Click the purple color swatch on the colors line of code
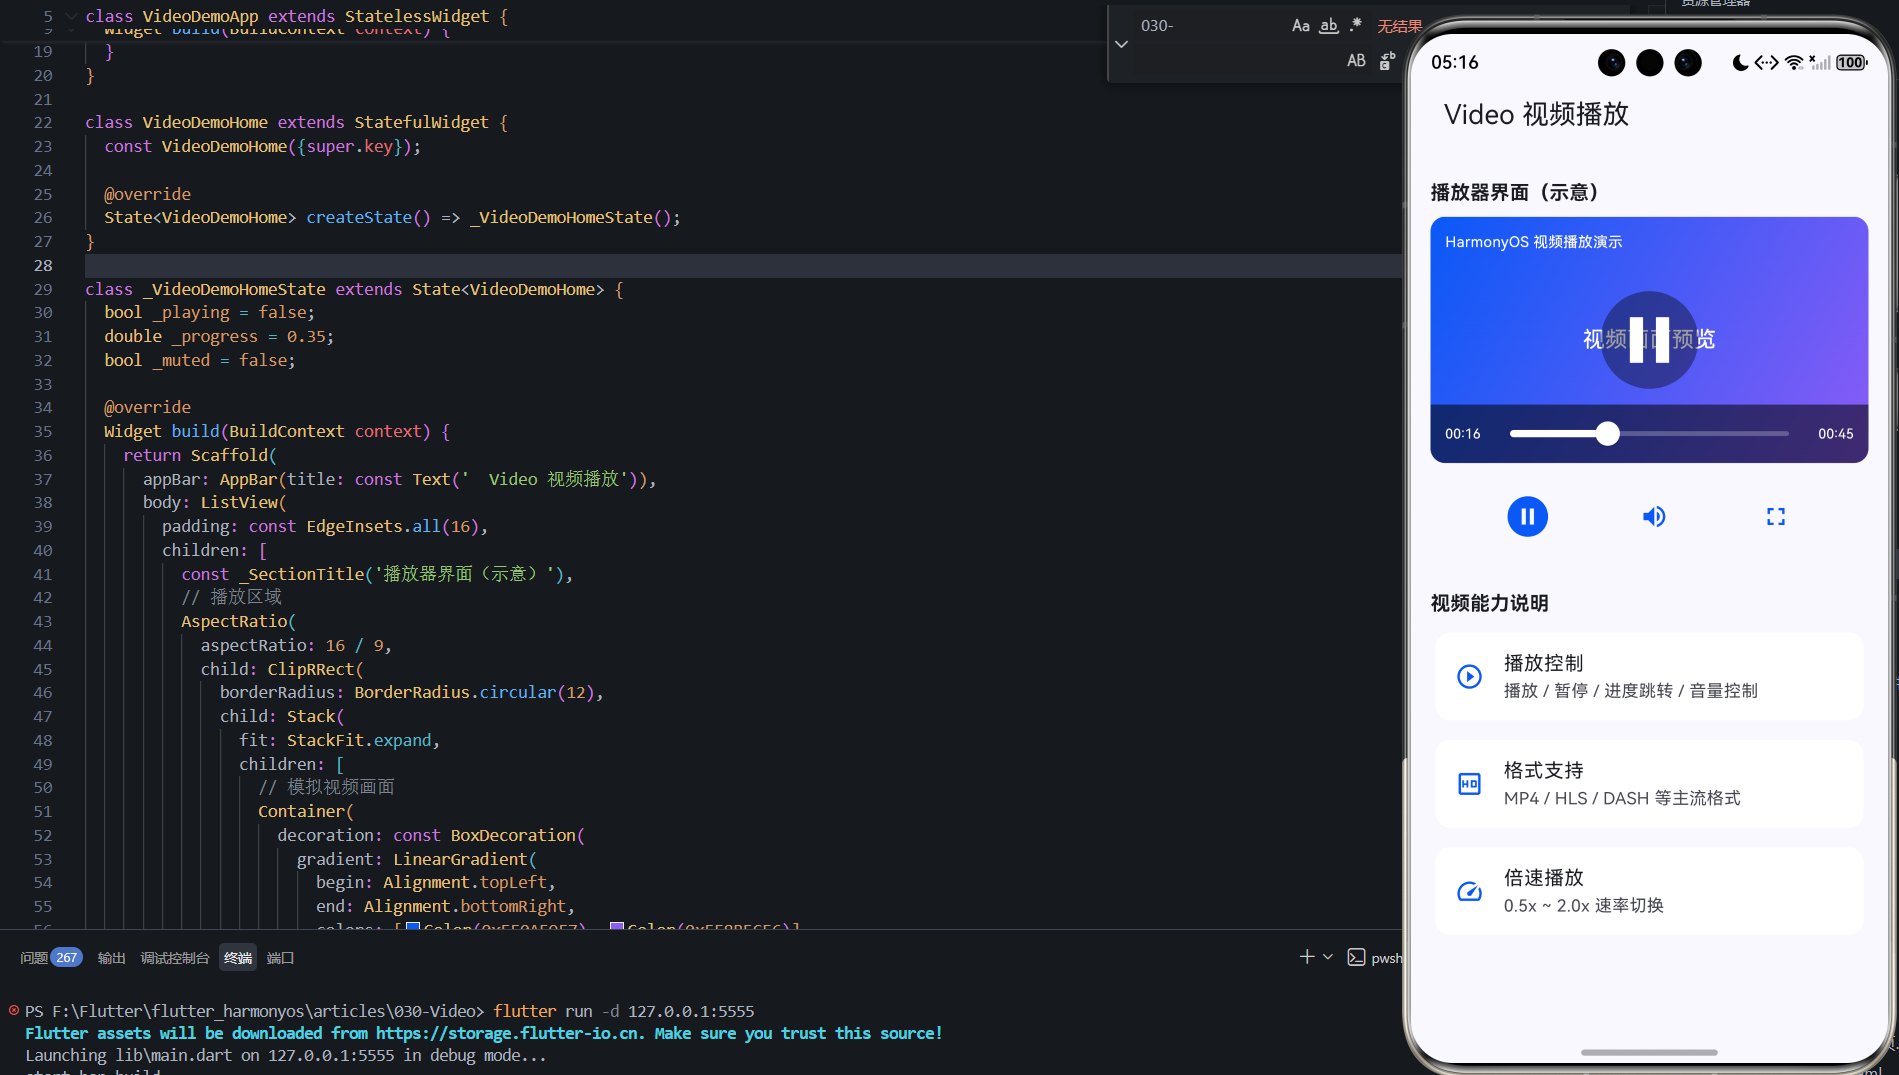Screen dimensions: 1899x1075 [617, 927]
